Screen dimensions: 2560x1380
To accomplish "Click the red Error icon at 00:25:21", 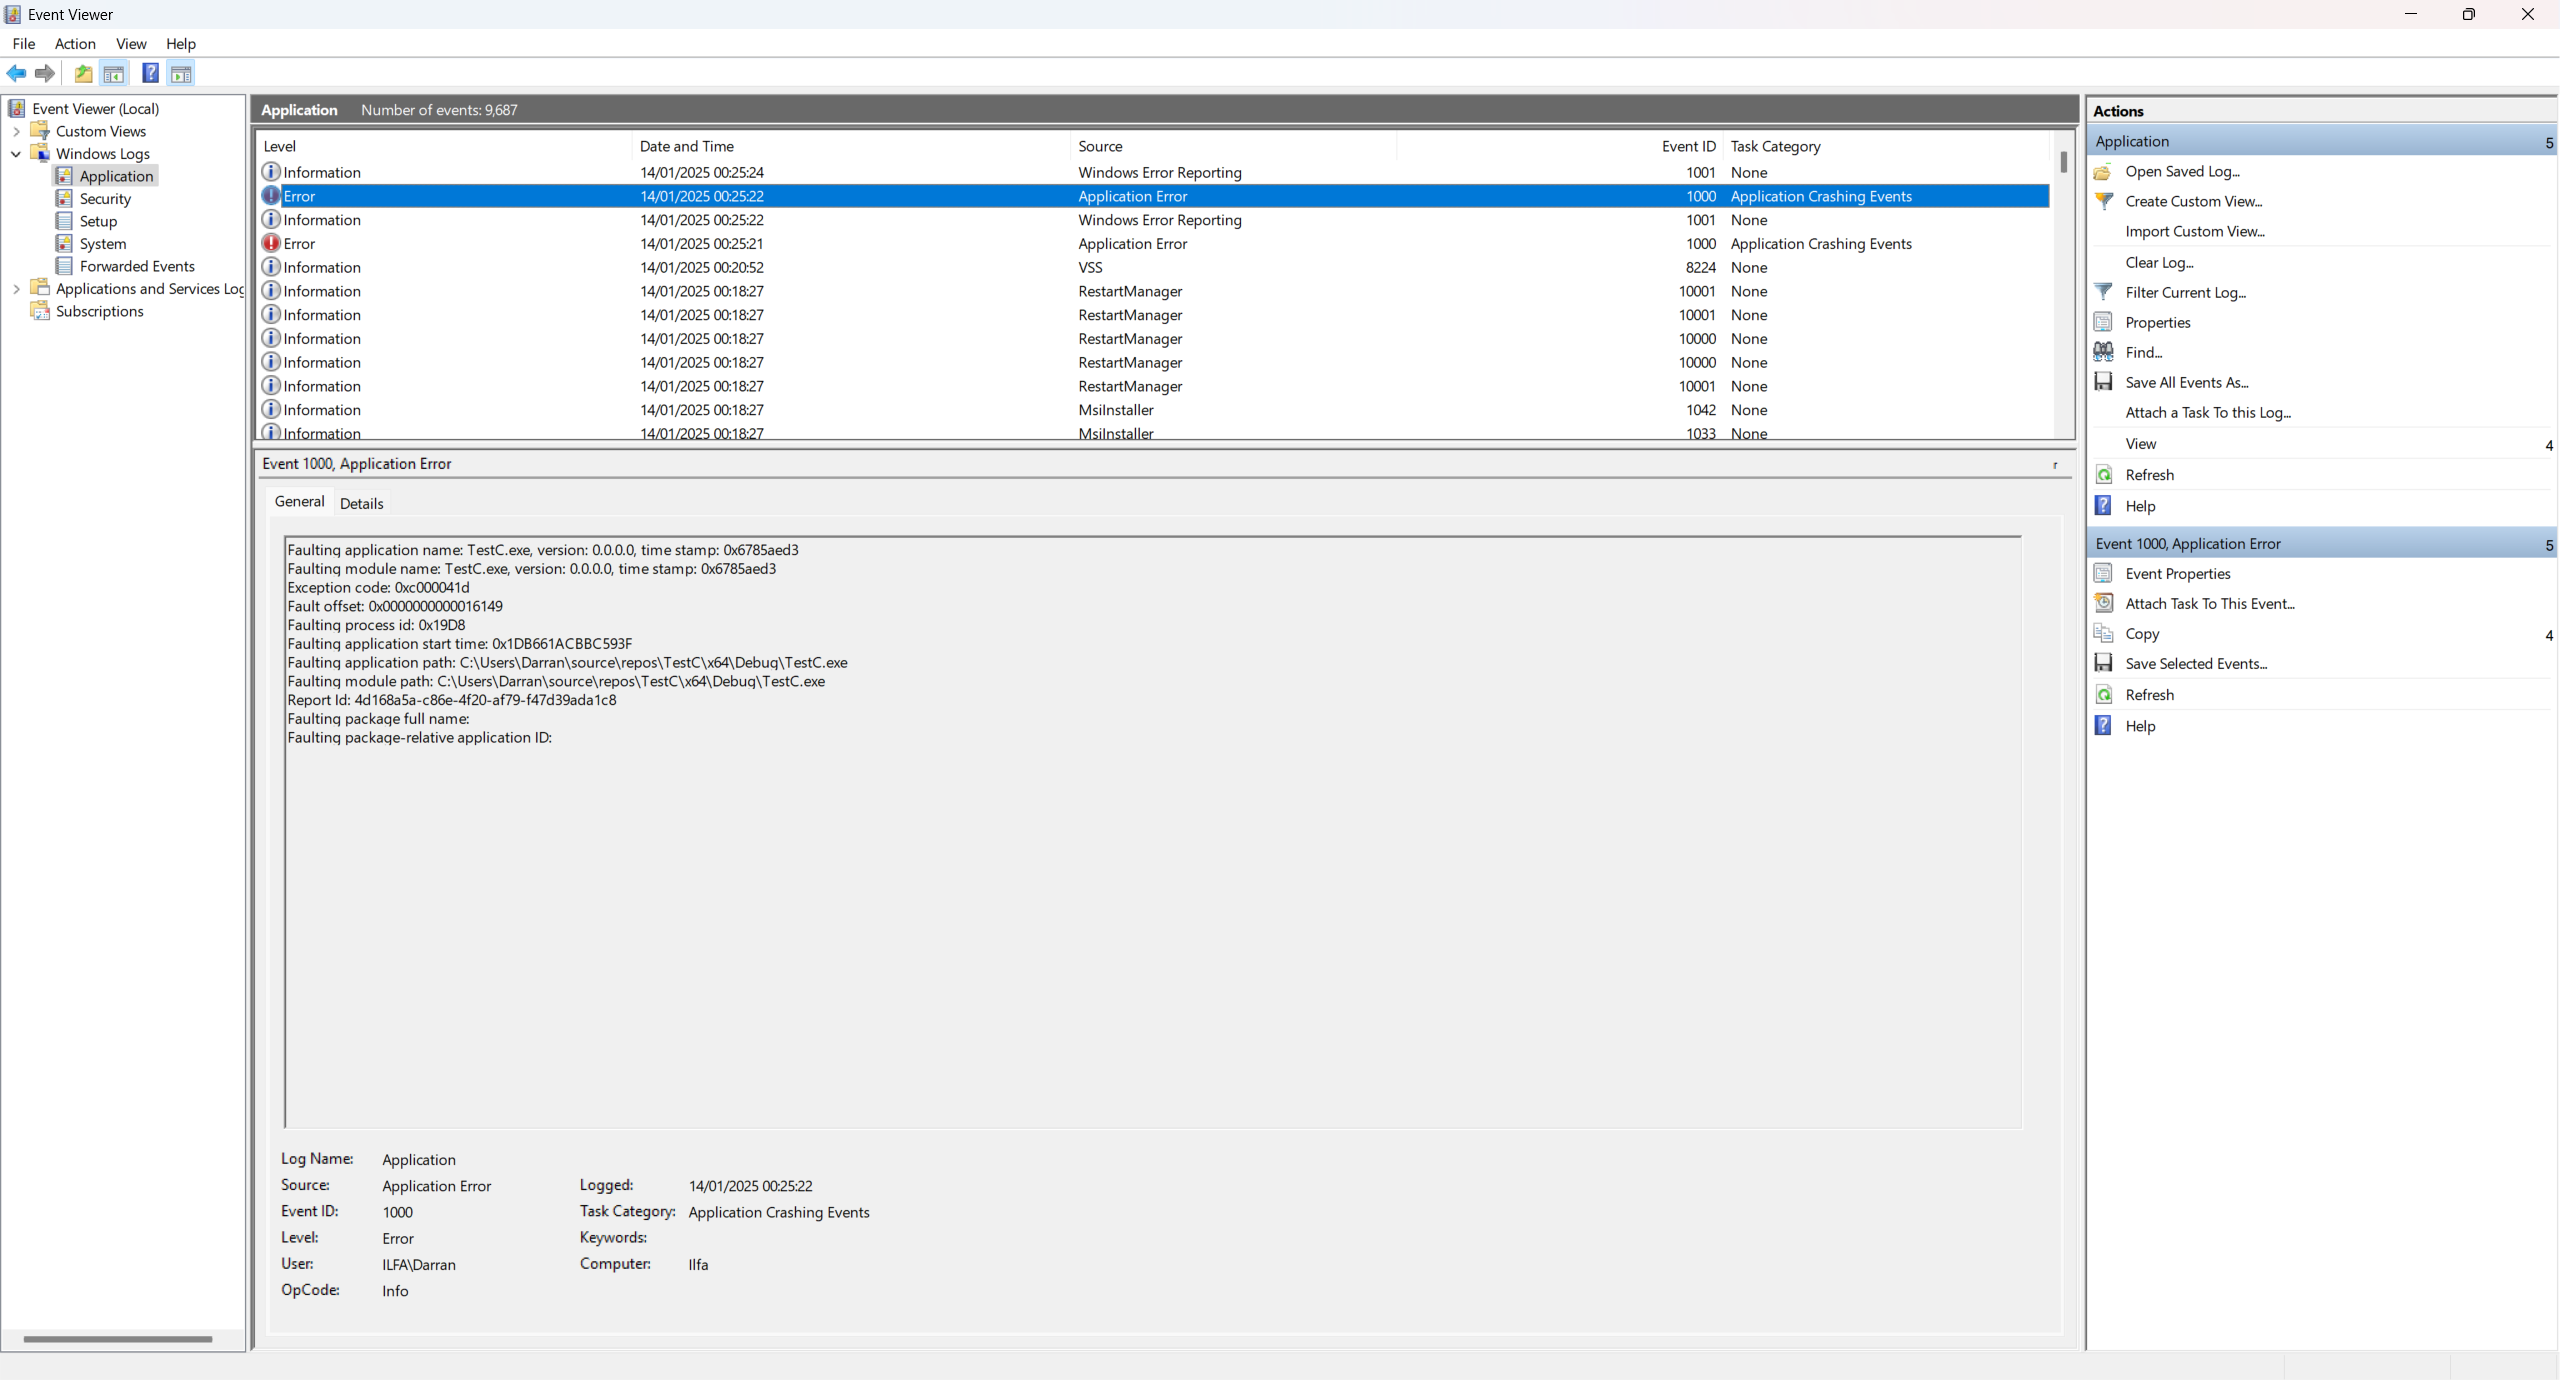I will pos(271,243).
